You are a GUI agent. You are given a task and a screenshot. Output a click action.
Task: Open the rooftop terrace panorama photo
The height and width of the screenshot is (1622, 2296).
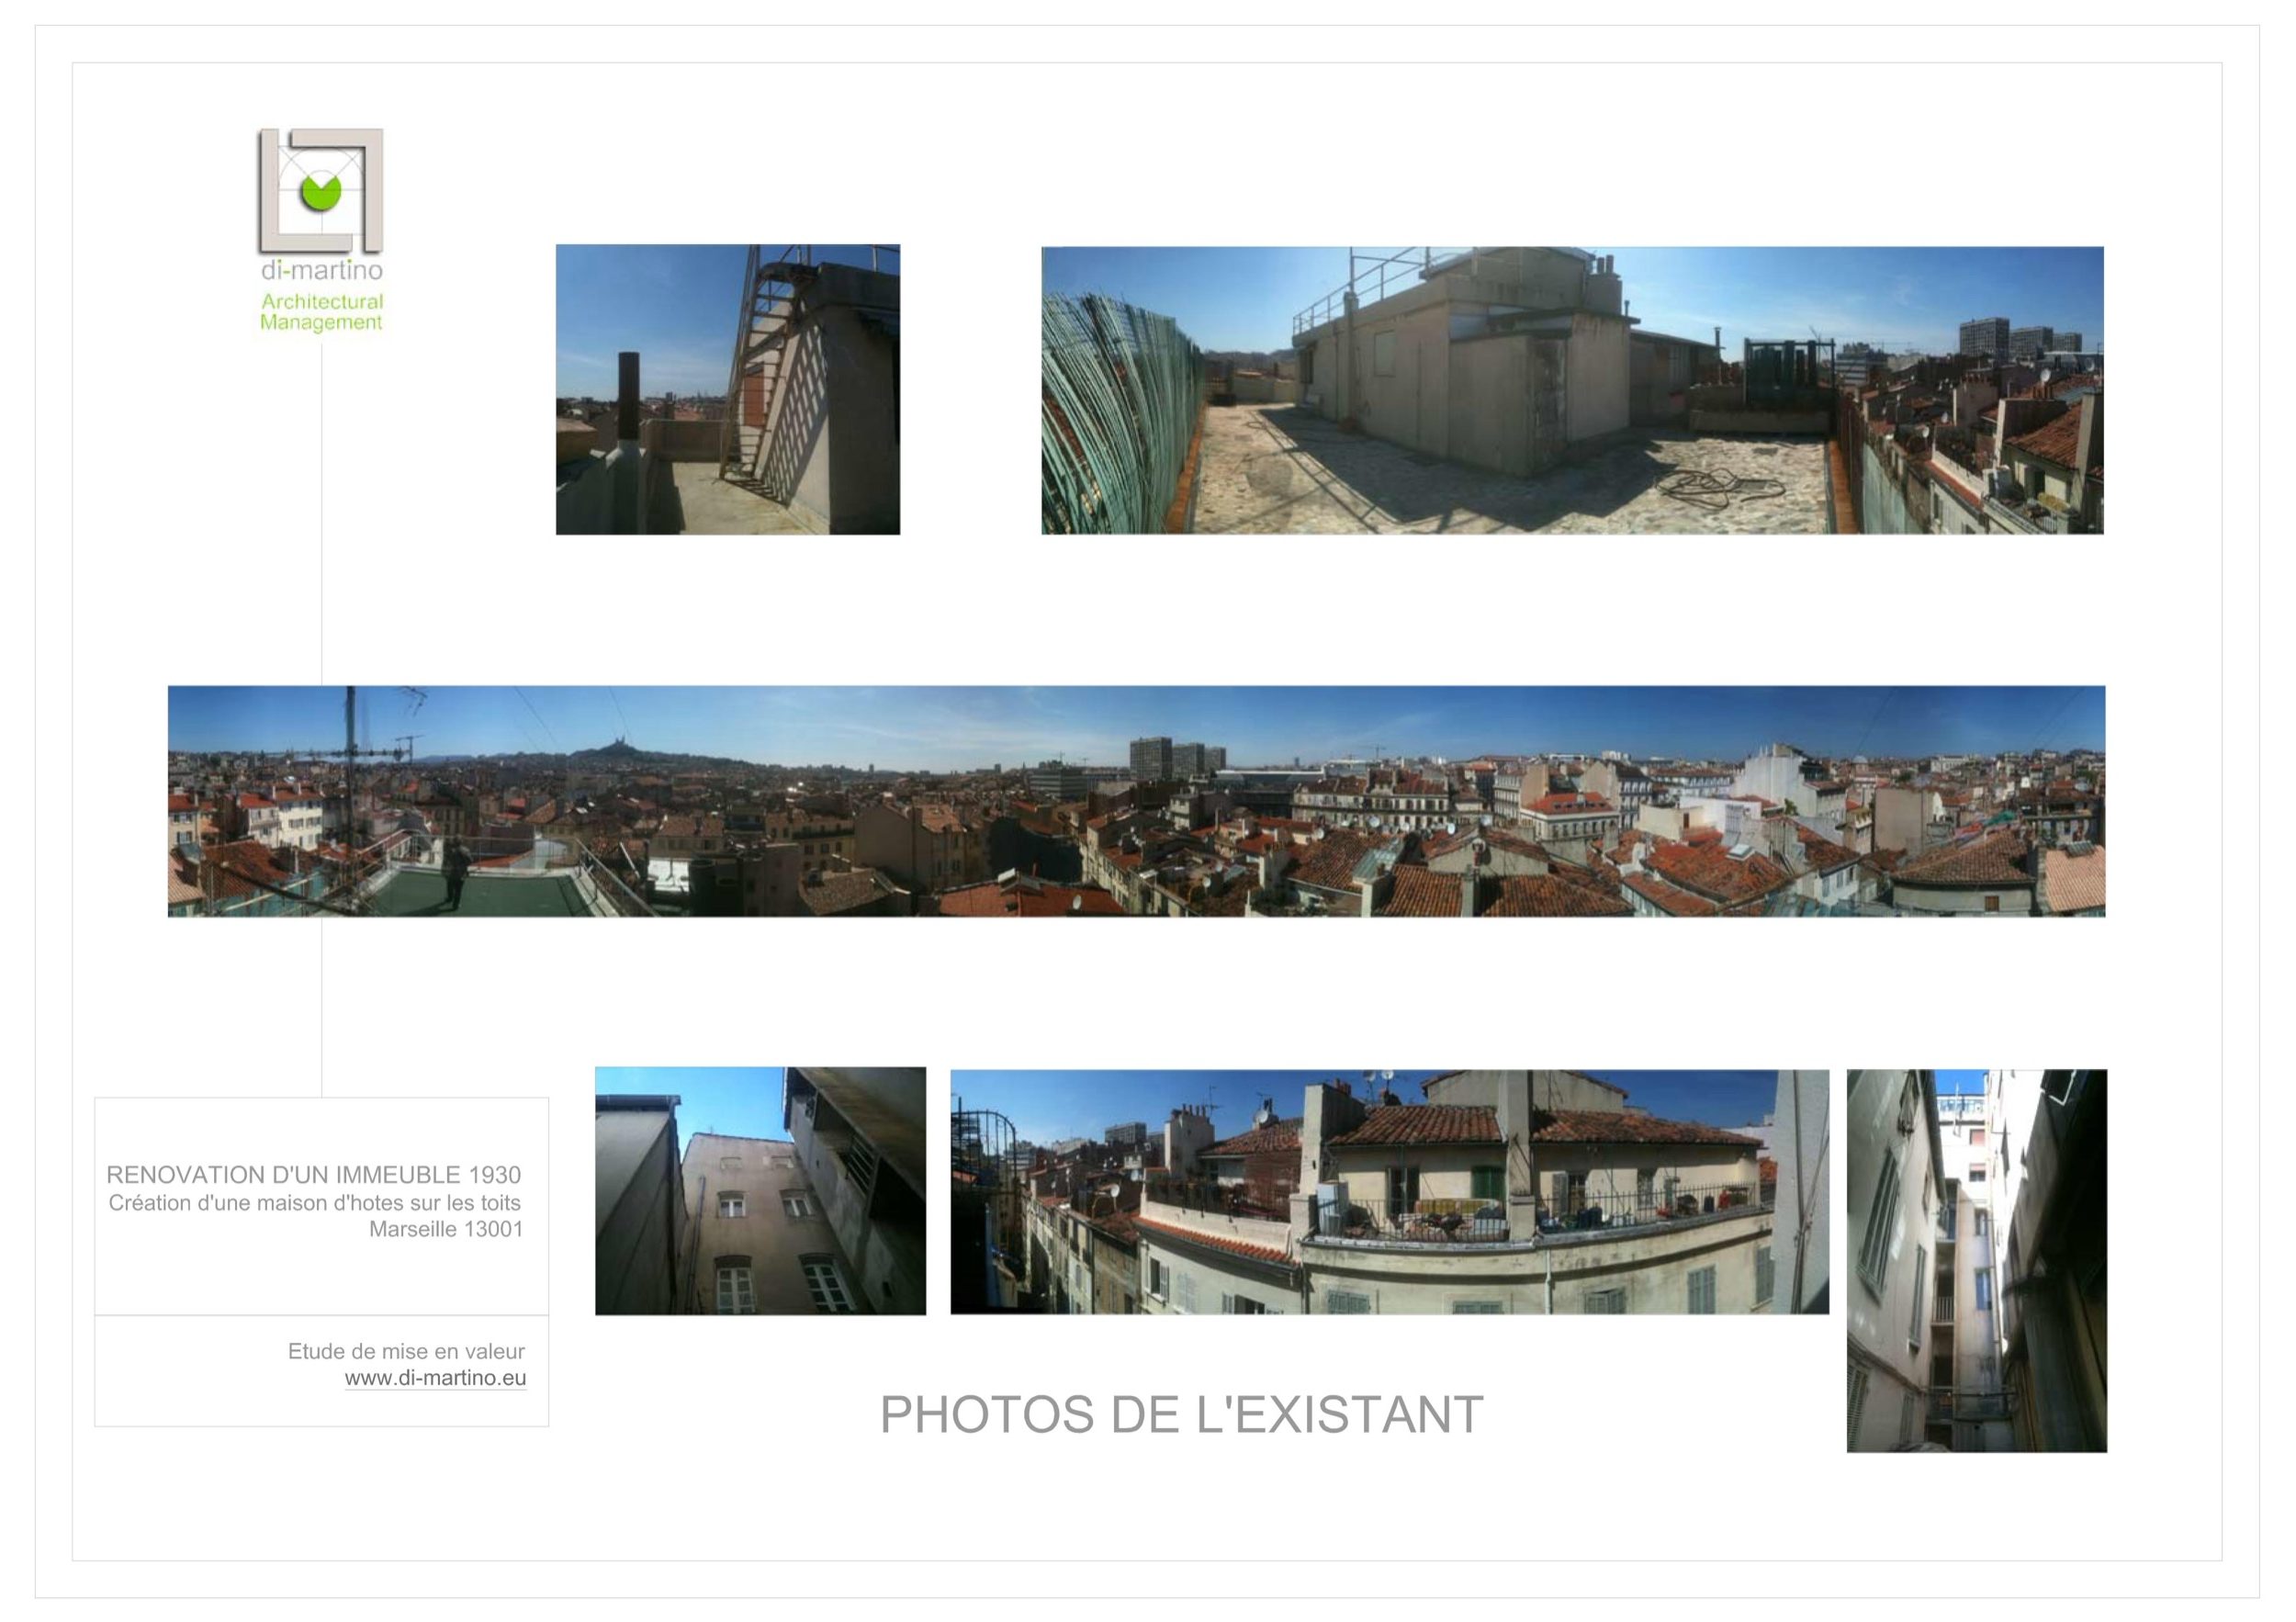[x=1572, y=390]
